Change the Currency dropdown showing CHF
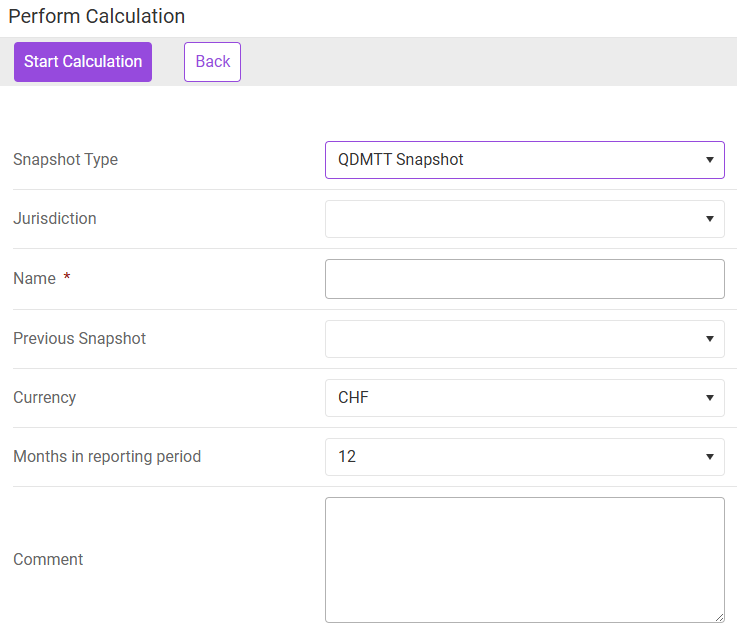Image resolution: width=737 pixels, height=635 pixels. coord(525,398)
